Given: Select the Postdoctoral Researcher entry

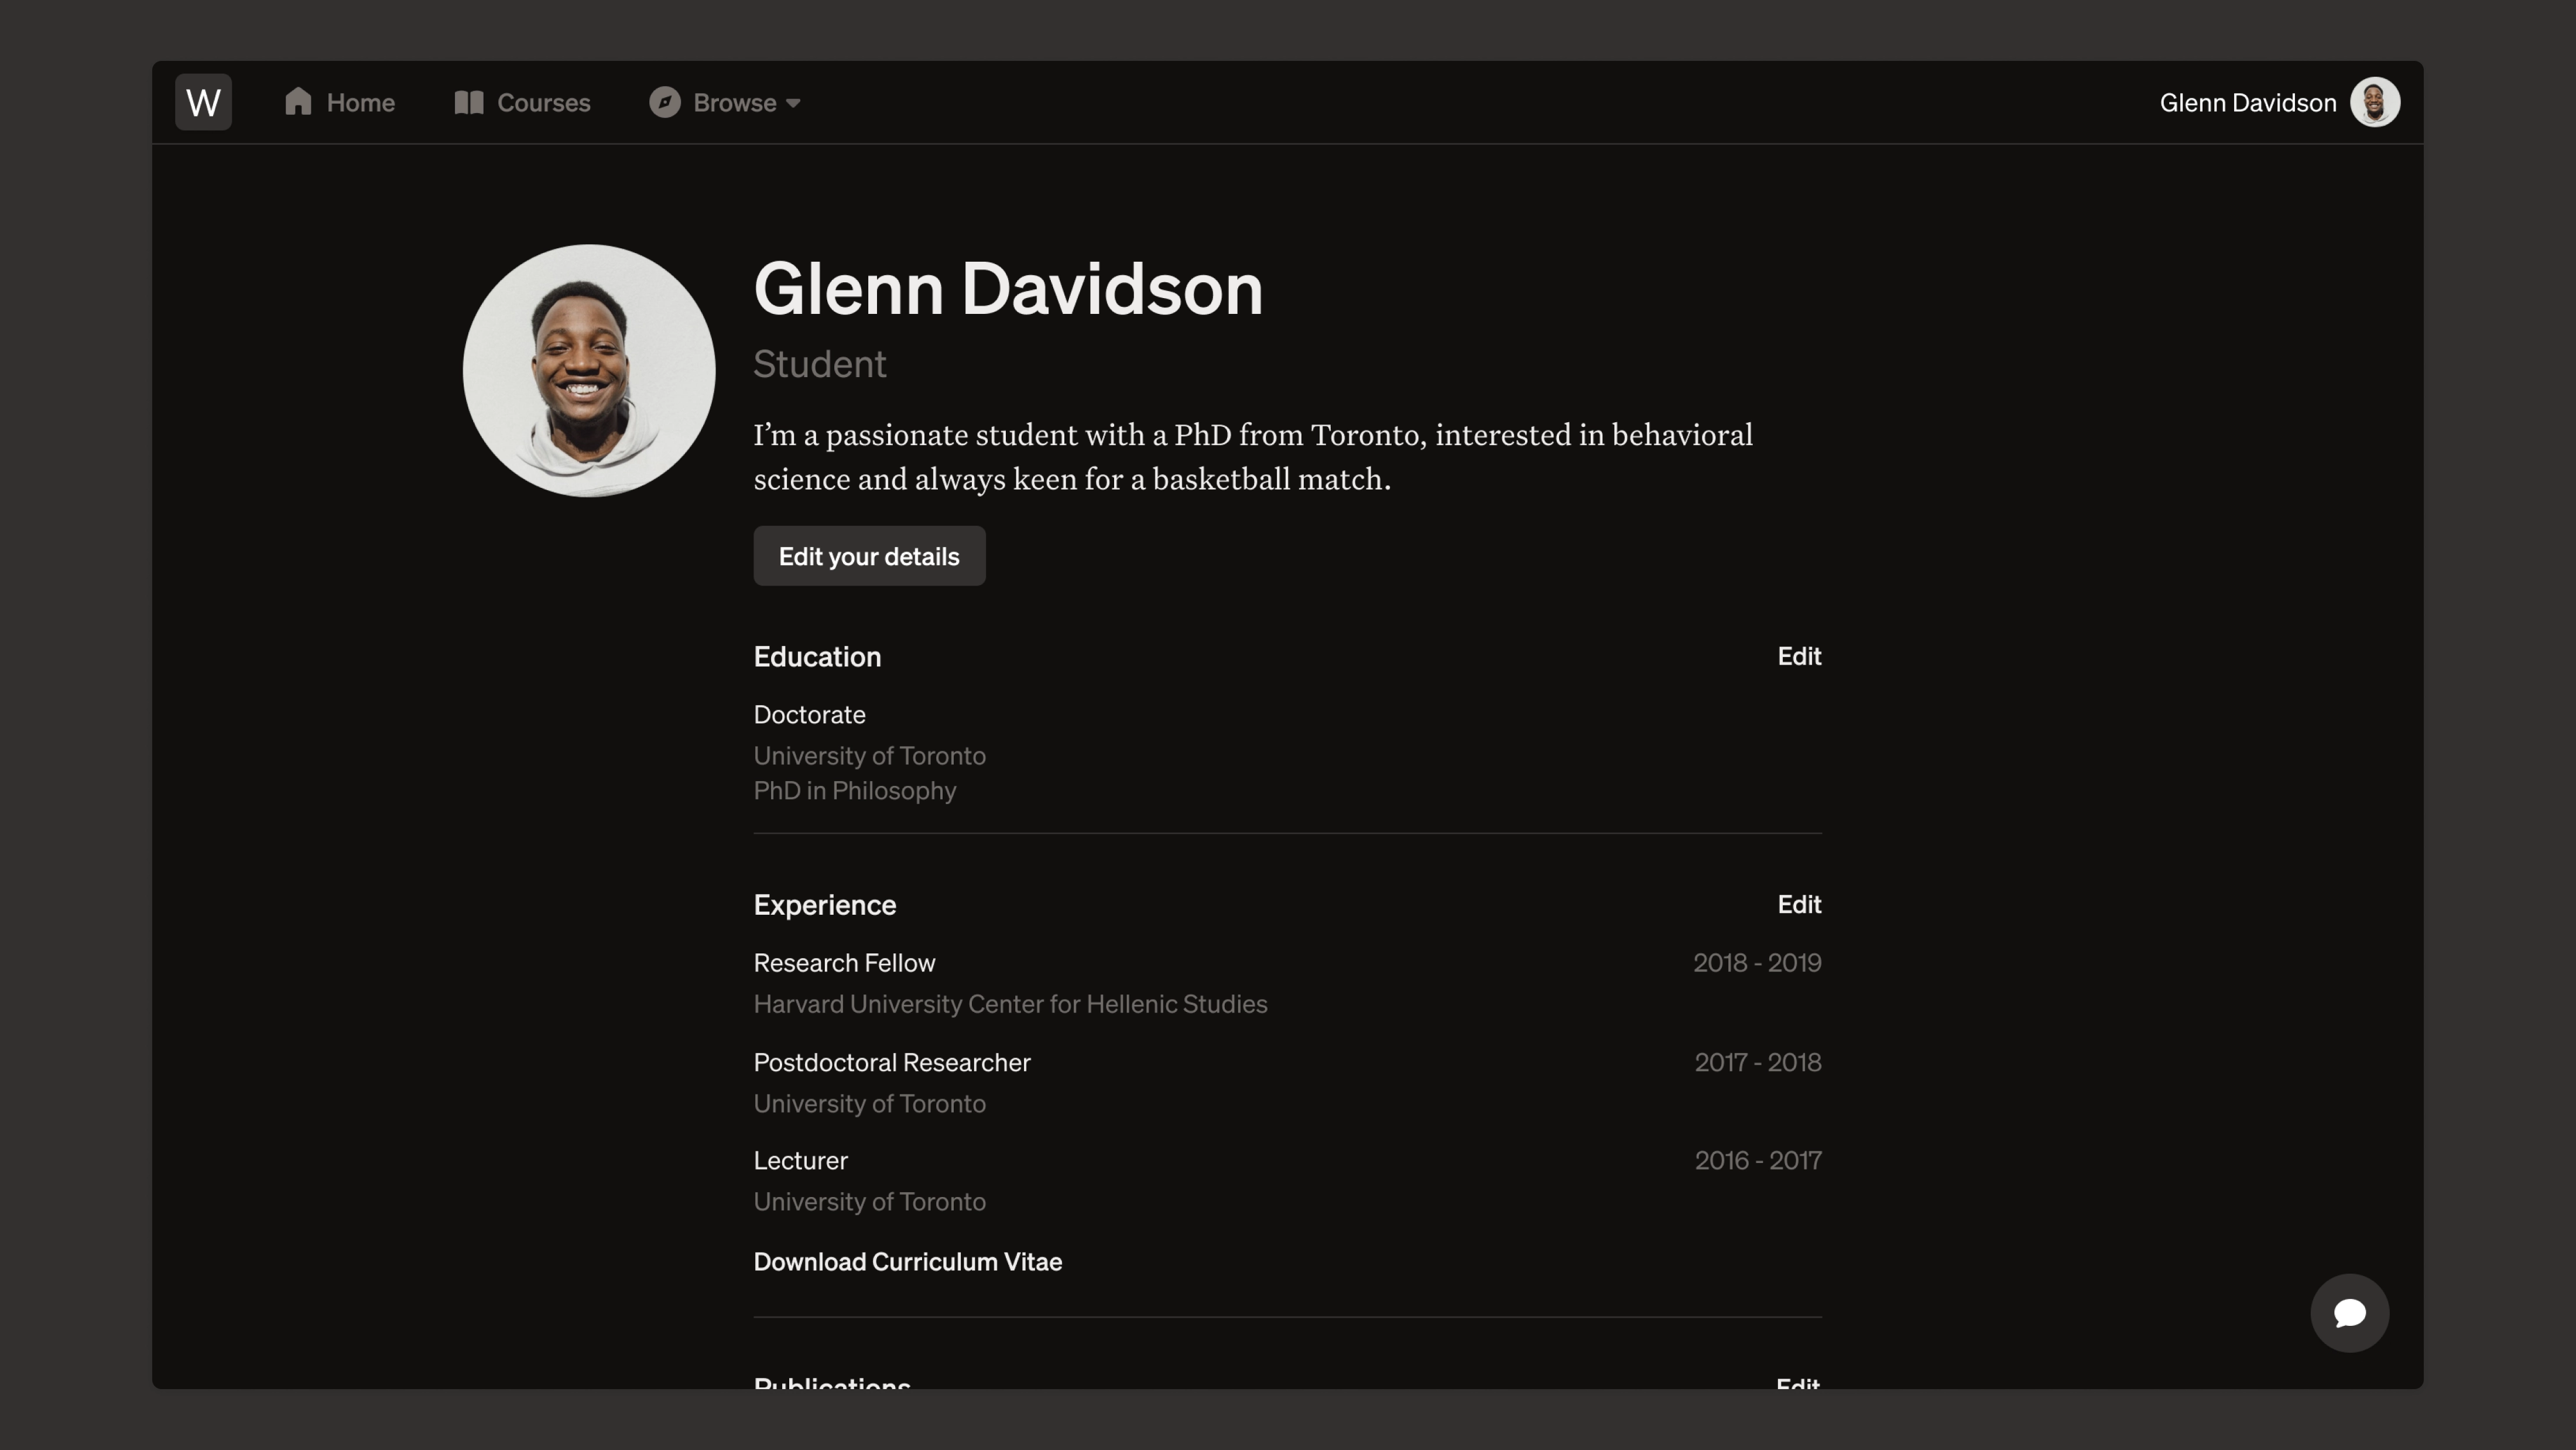Looking at the screenshot, I should pyautogui.click(x=891, y=1062).
